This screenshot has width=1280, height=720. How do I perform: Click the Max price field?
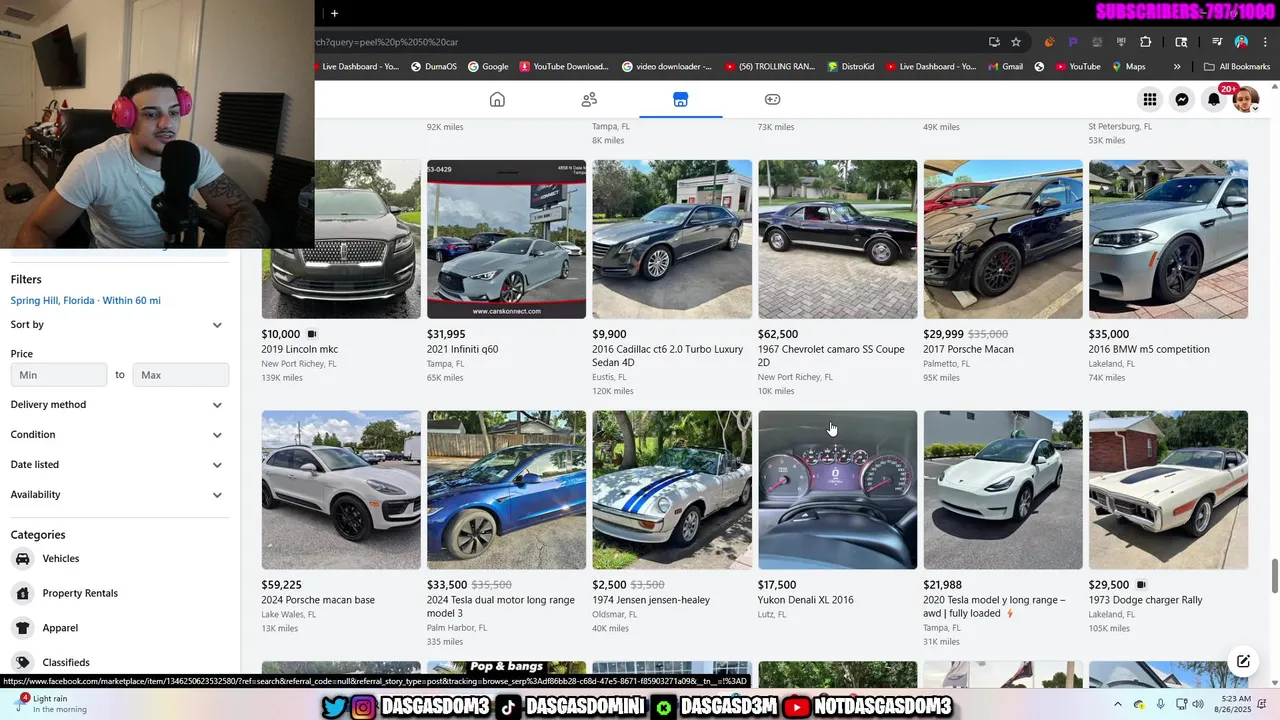coord(181,375)
